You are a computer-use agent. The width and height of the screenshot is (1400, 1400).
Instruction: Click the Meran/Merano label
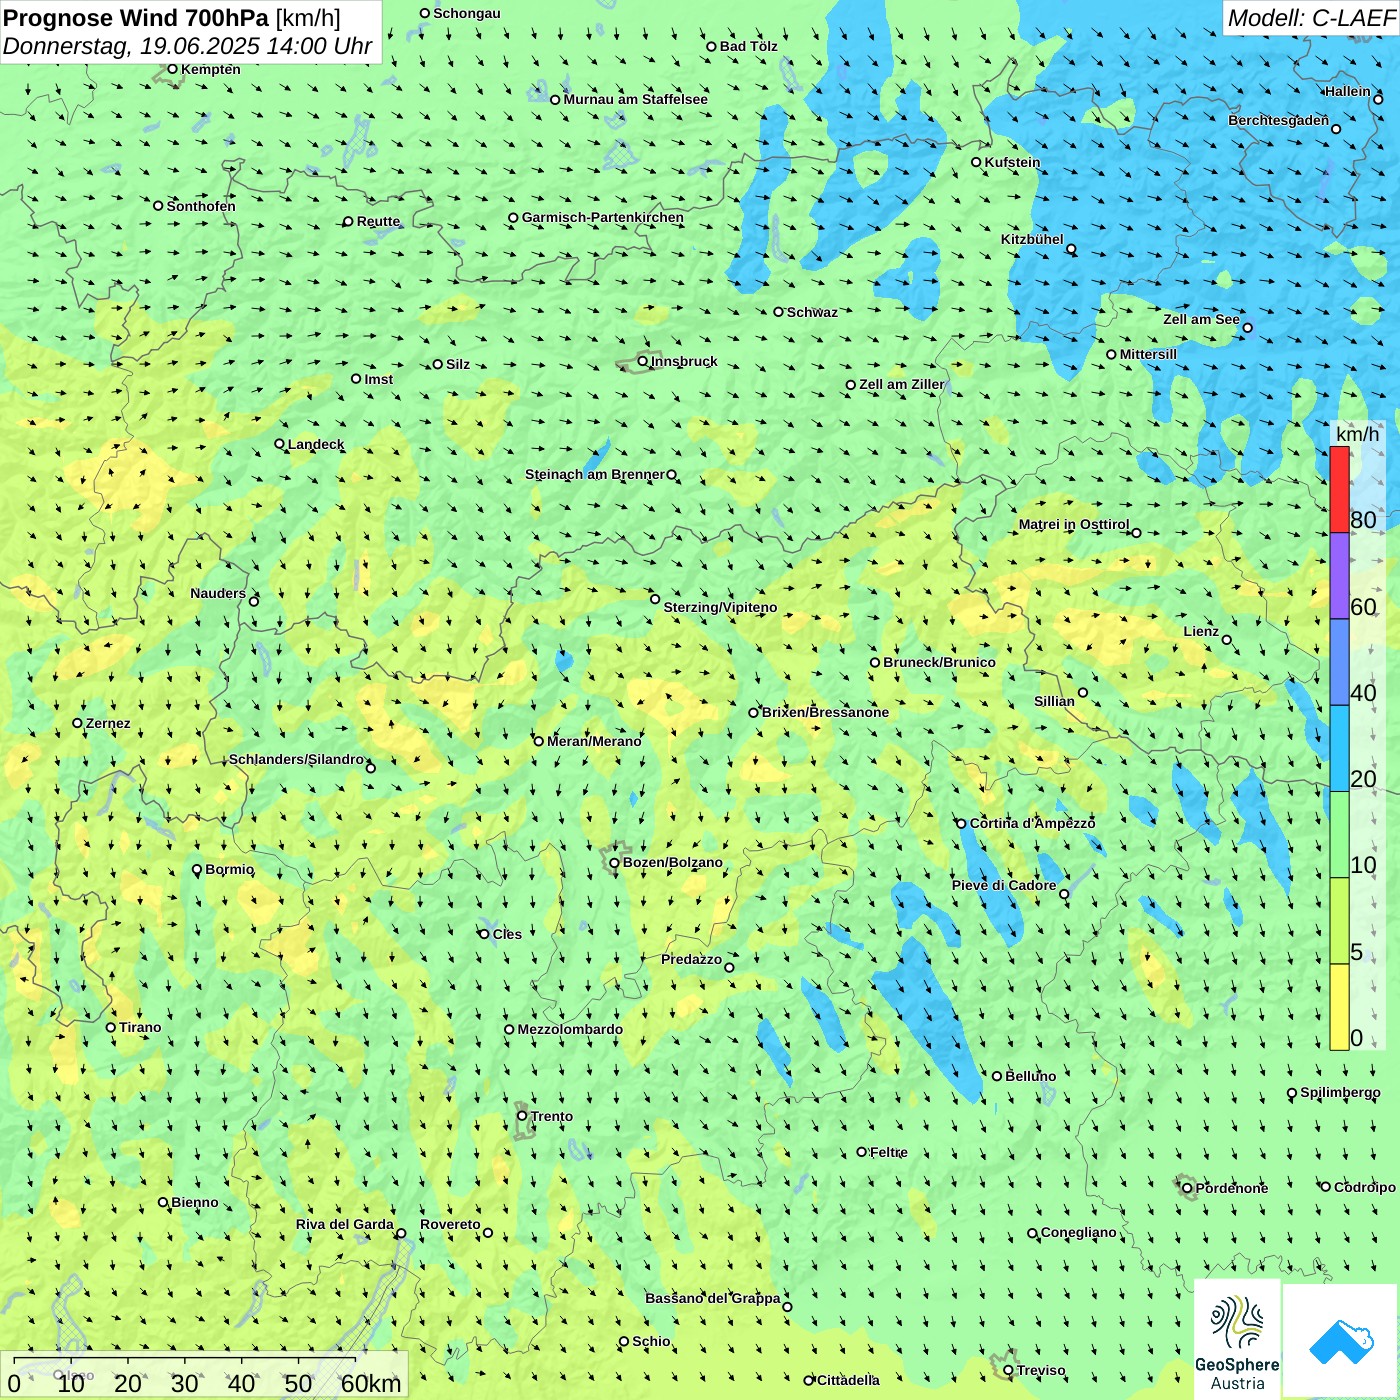(594, 741)
